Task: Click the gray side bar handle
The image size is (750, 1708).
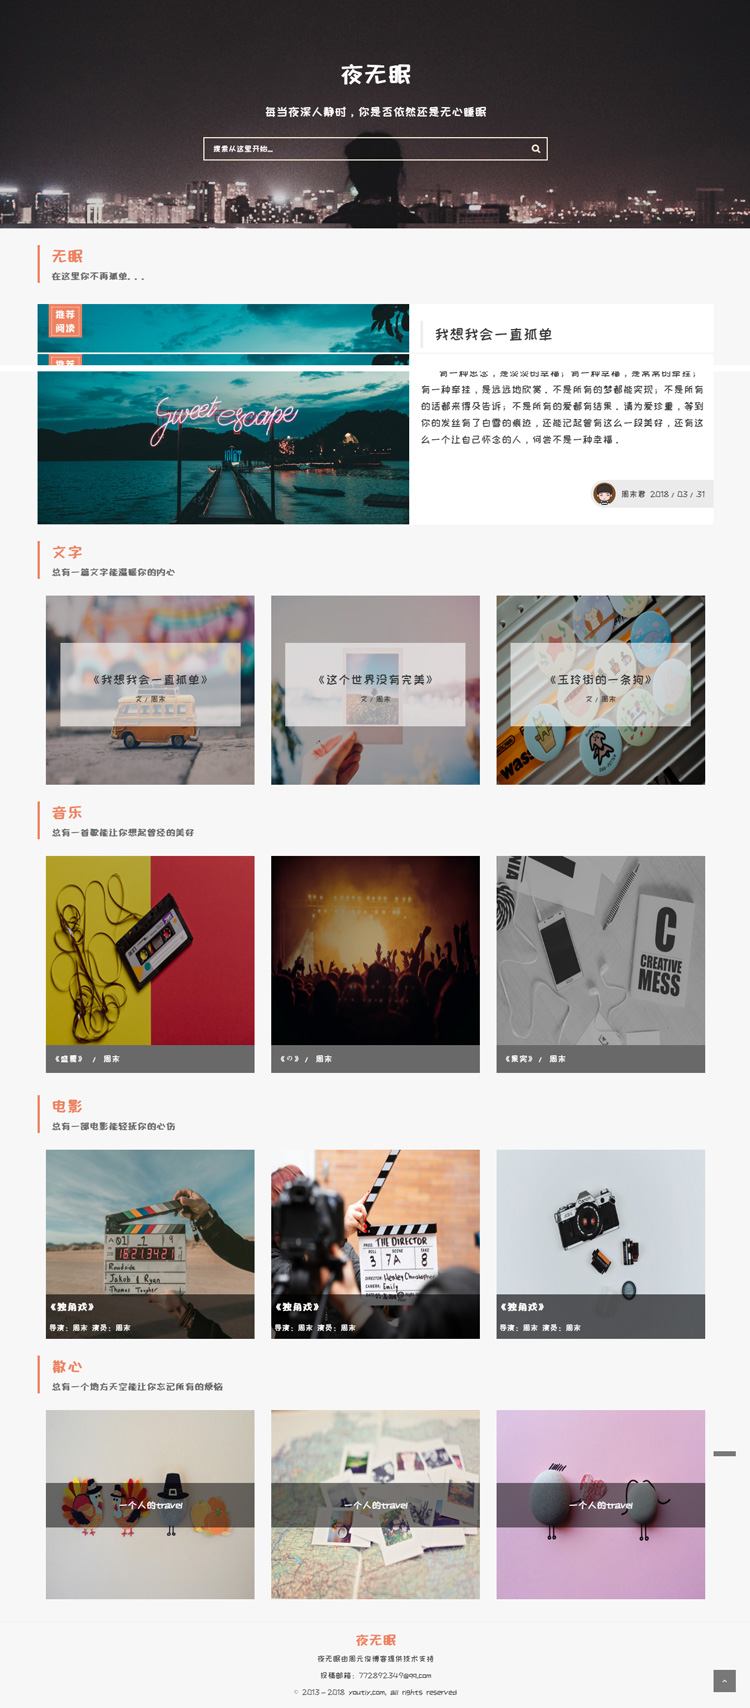Action: pyautogui.click(x=725, y=1453)
